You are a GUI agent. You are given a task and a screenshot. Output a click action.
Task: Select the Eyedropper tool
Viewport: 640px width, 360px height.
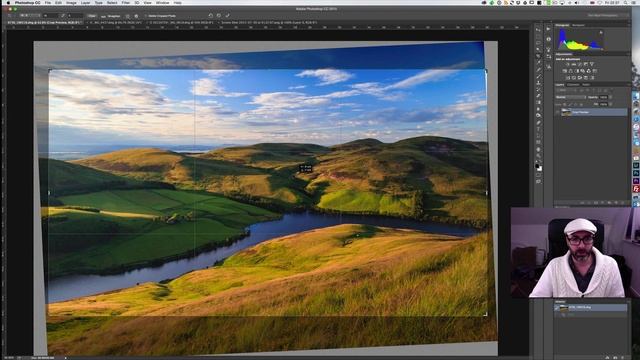coord(538,62)
